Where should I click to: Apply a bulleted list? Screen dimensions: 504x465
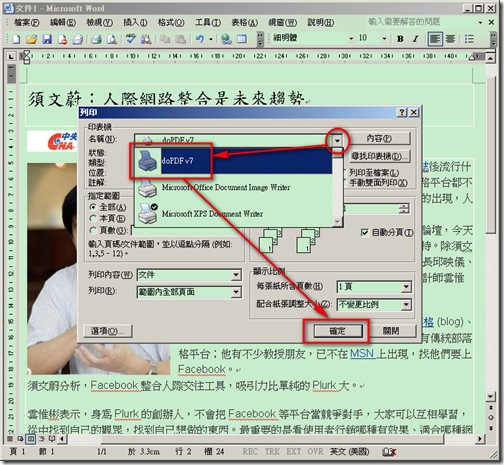pos(469,39)
